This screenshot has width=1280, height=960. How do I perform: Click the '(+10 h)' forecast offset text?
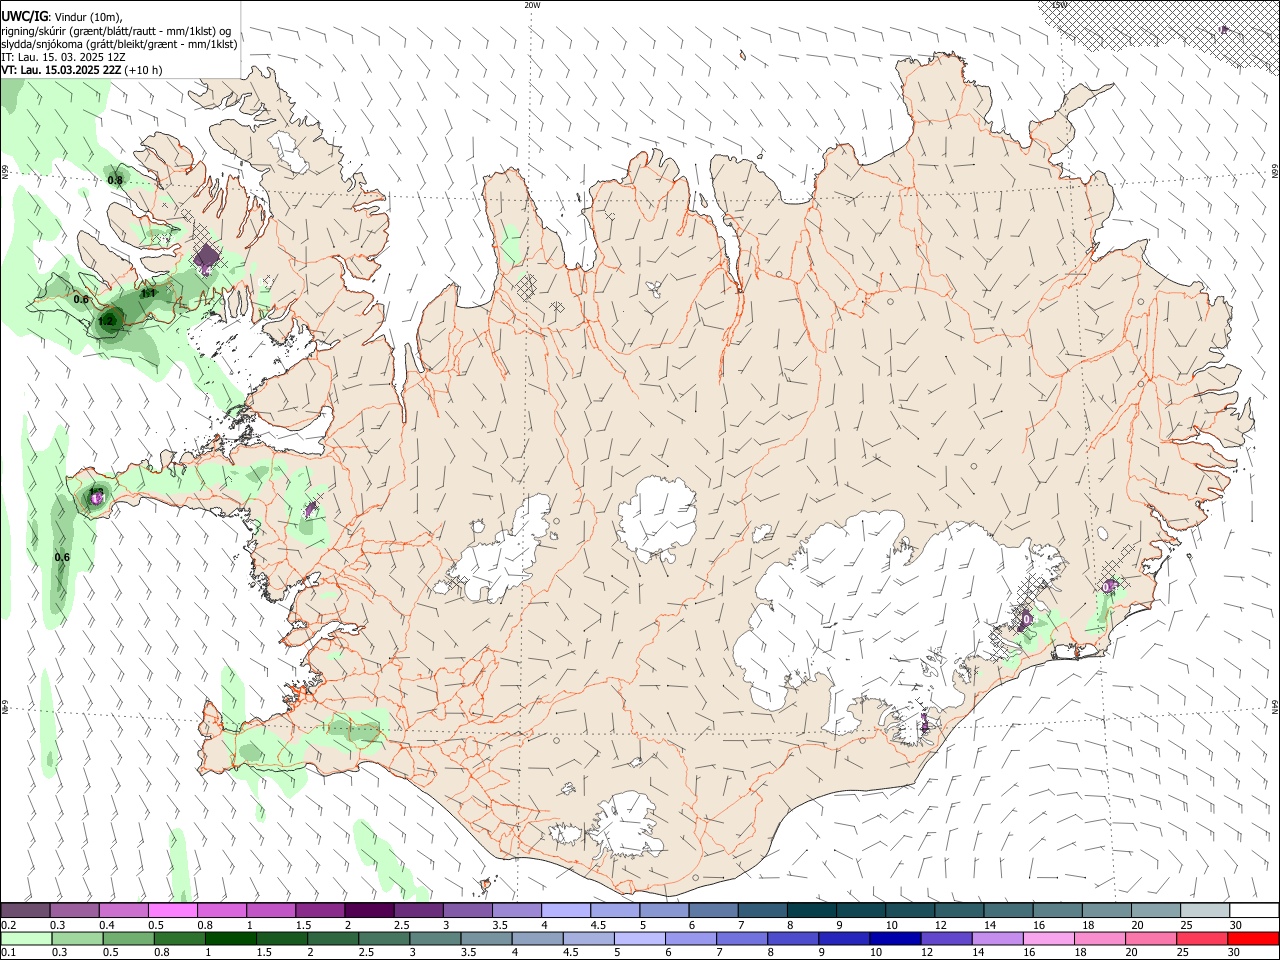(143, 70)
